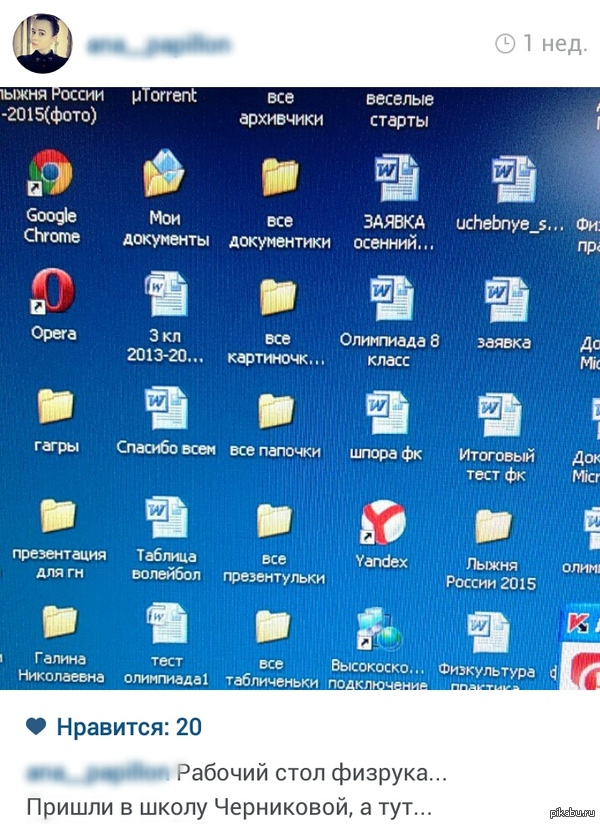Open the Мои документы folder icon
Image resolution: width=600 pixels, height=824 pixels.
[x=165, y=176]
